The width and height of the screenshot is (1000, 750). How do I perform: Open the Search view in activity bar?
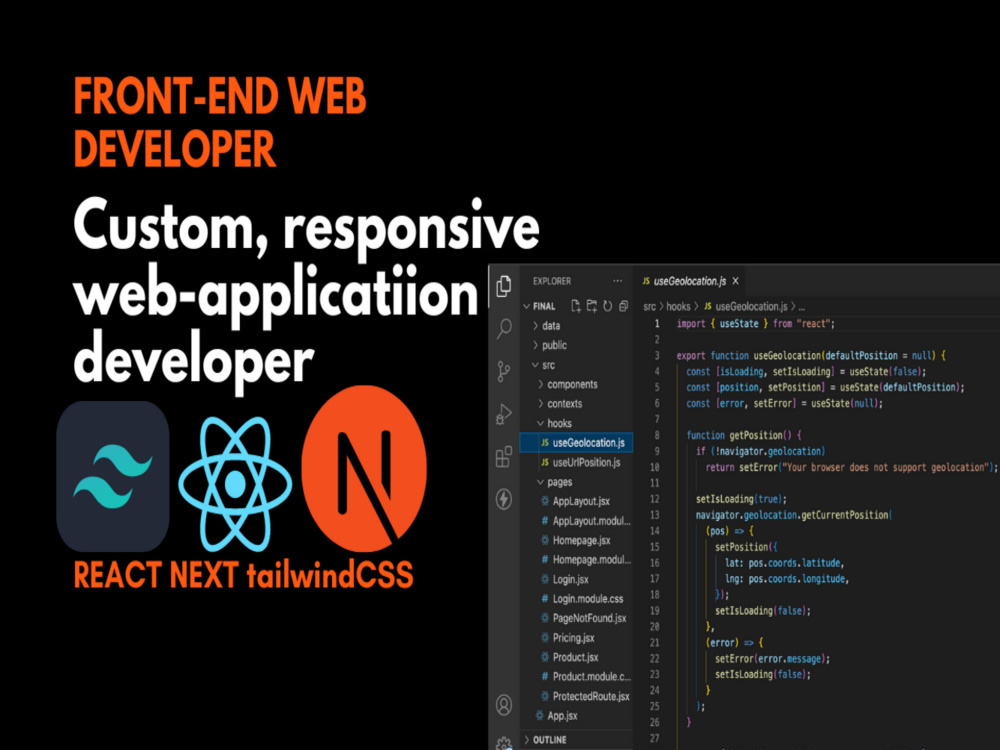504,328
